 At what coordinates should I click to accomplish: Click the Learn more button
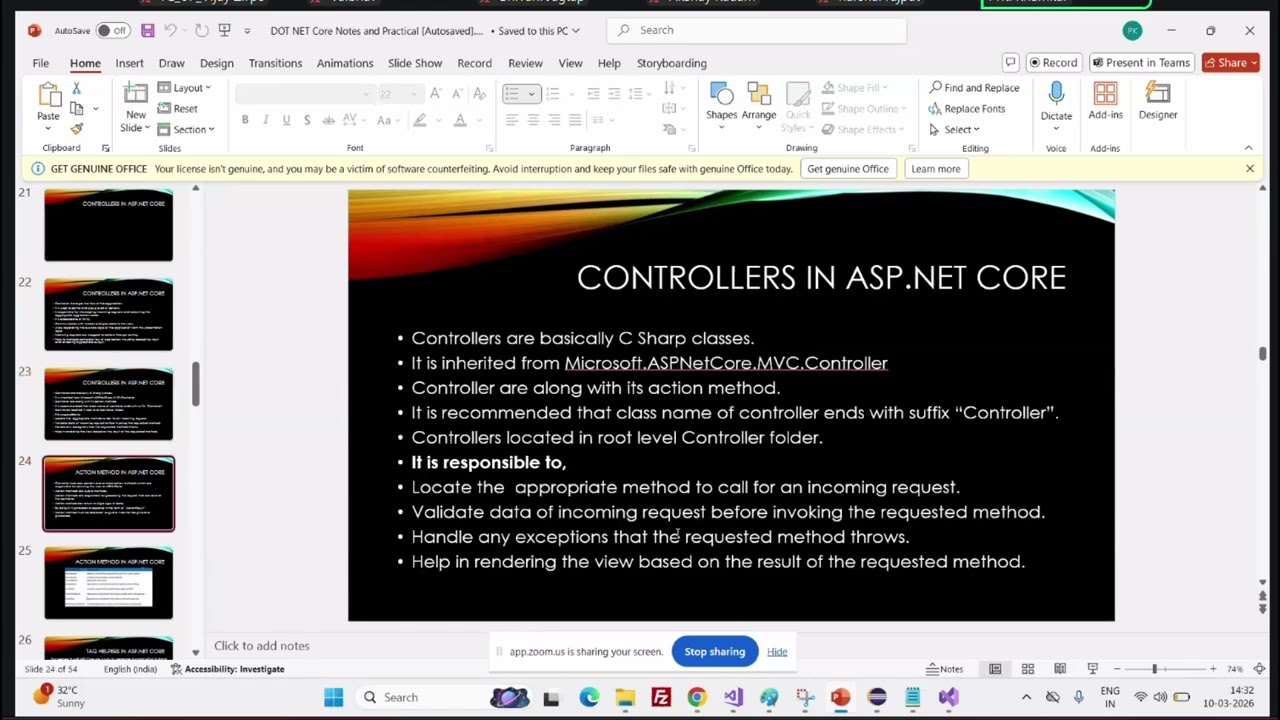pos(936,169)
